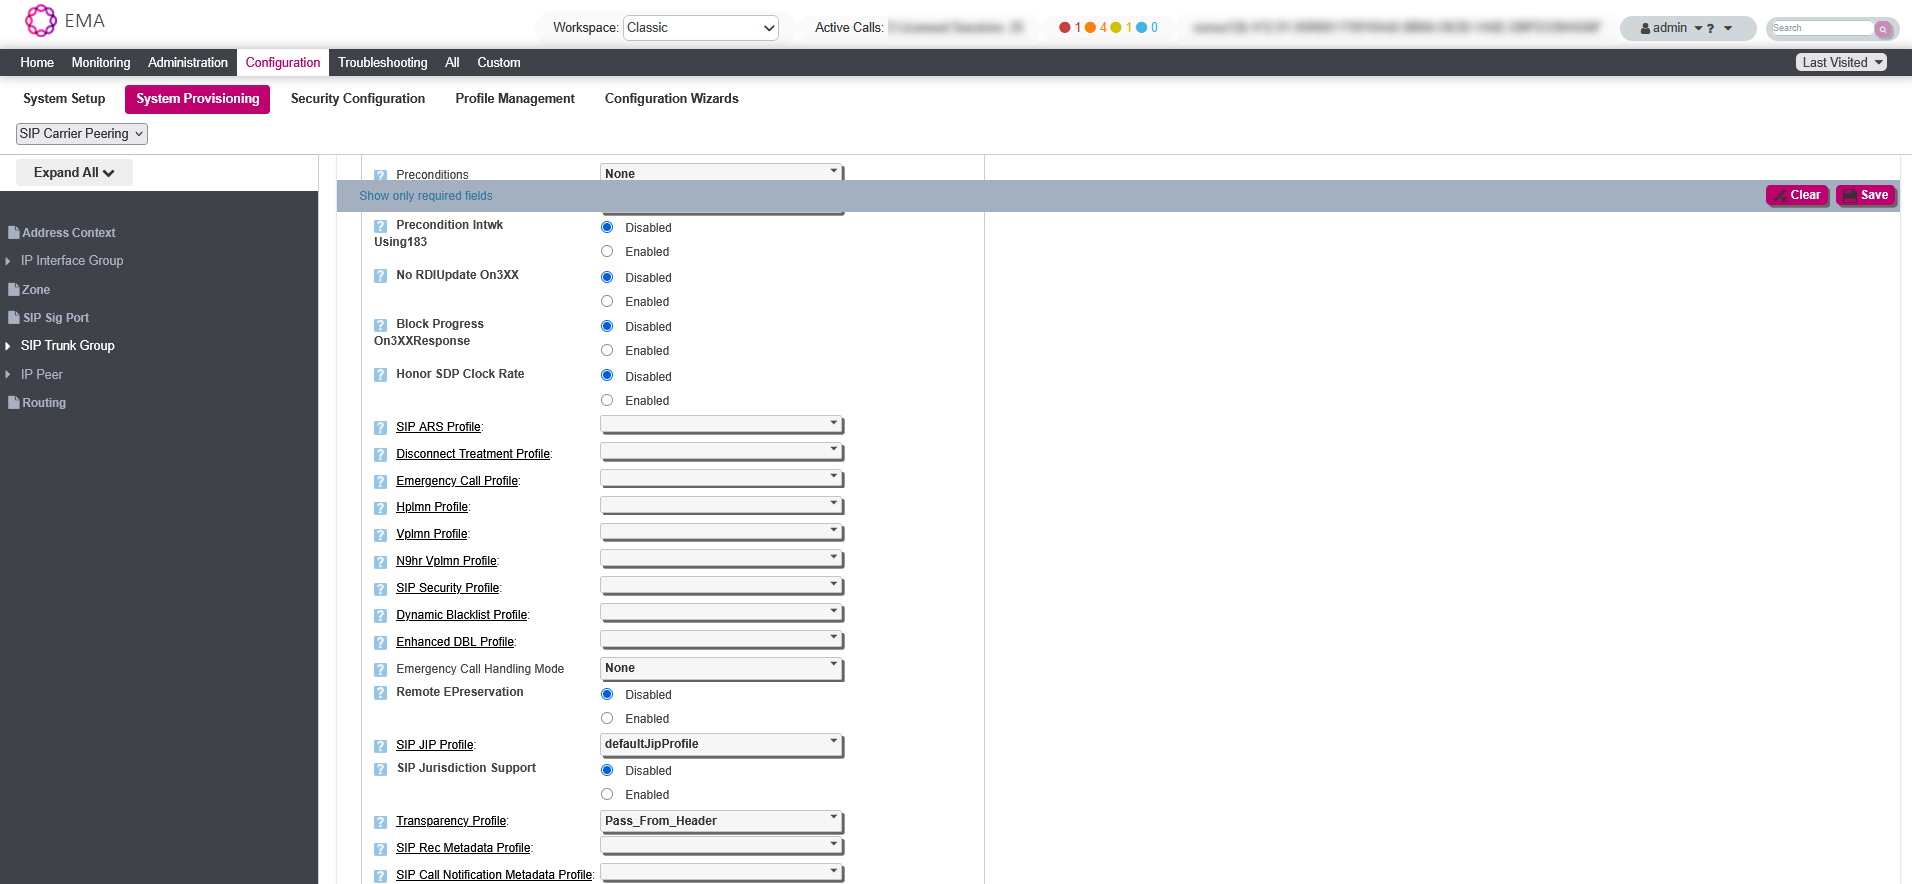Click help icon next to Honor SDP Clock Rate

pos(380,375)
